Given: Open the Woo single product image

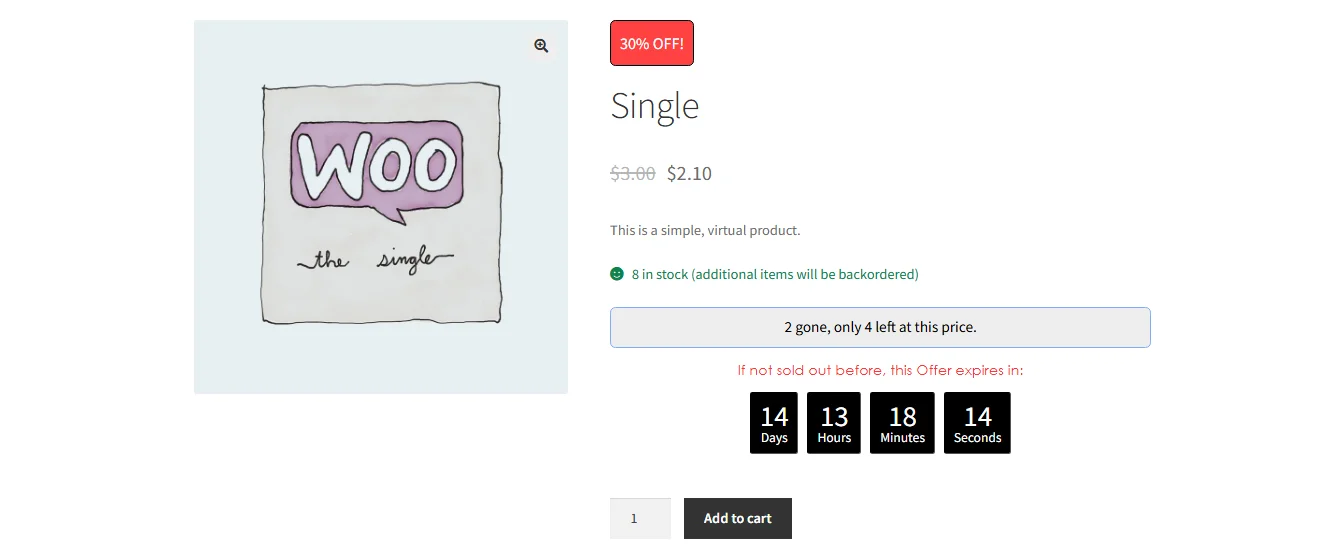Looking at the screenshot, I should coord(381,207).
